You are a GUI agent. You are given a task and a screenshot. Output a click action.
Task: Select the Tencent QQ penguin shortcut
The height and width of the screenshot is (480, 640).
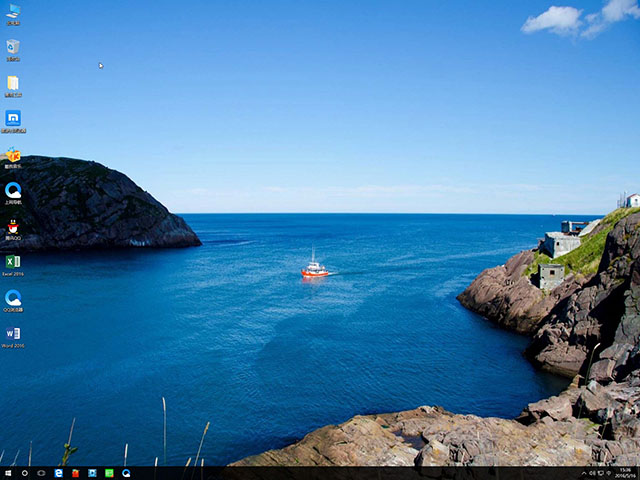pos(13,227)
